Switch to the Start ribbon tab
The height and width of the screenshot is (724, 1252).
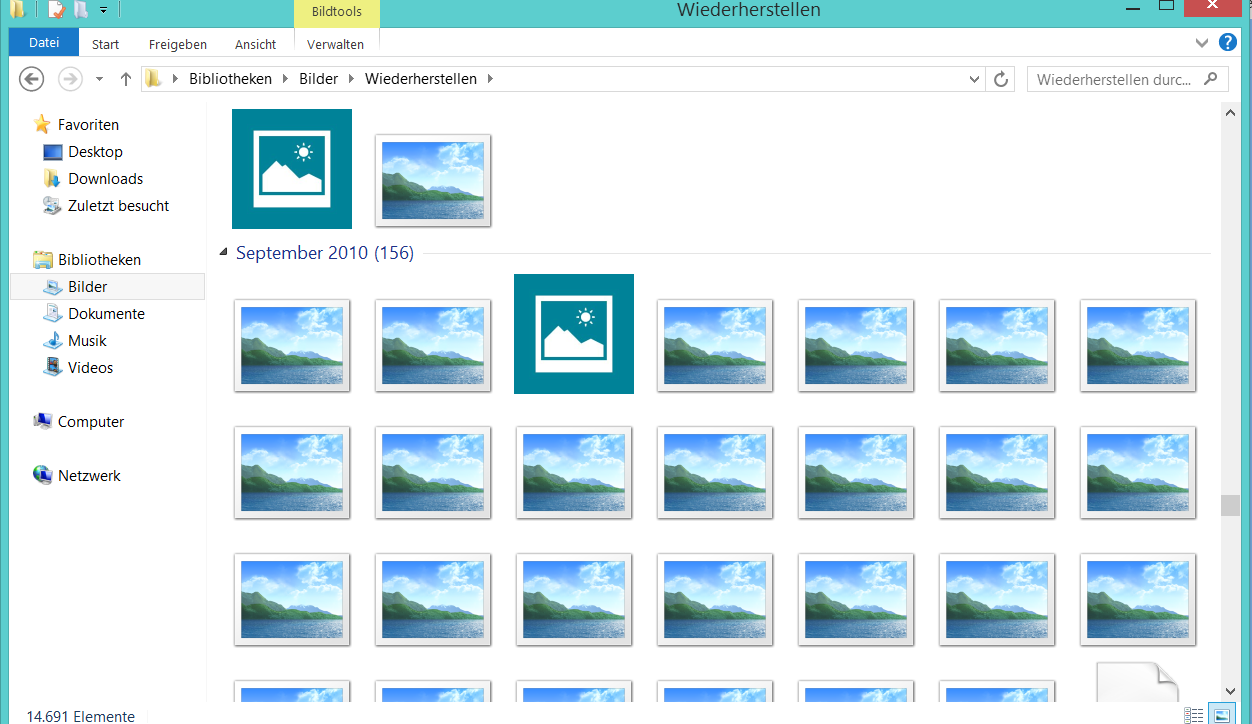coord(105,44)
